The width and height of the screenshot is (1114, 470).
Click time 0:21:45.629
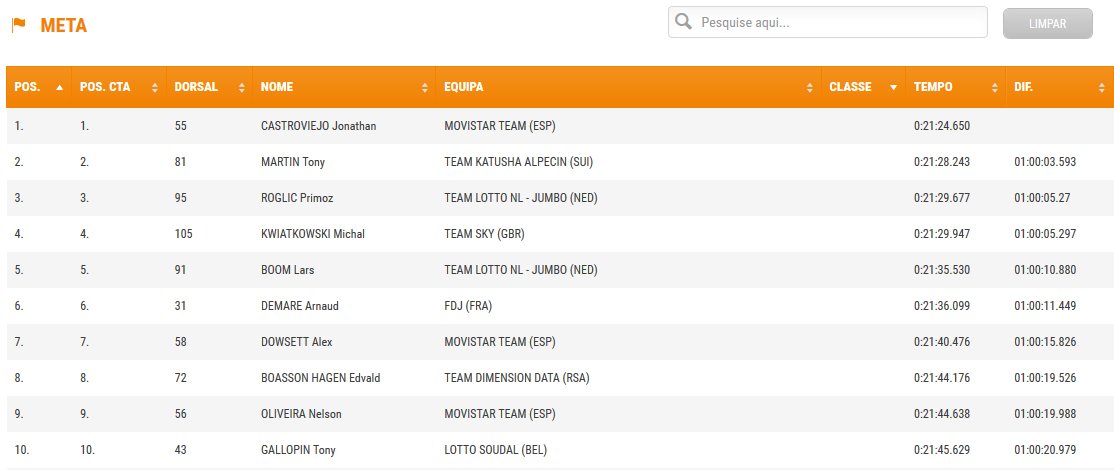[x=942, y=450]
